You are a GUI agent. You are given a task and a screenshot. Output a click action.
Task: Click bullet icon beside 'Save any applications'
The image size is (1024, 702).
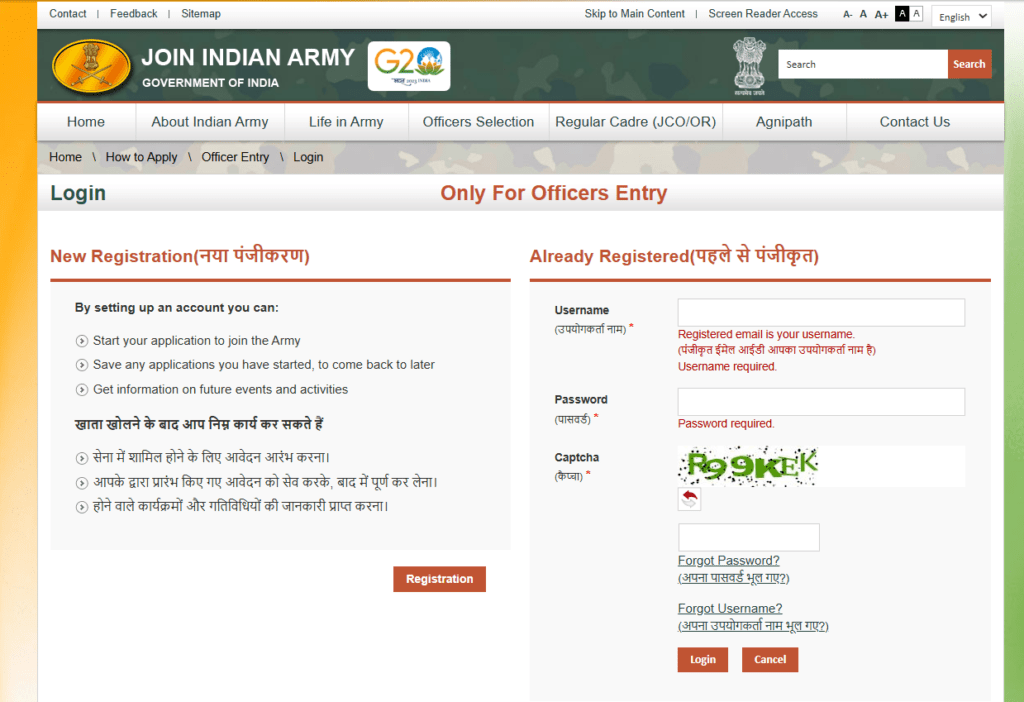click(x=82, y=365)
